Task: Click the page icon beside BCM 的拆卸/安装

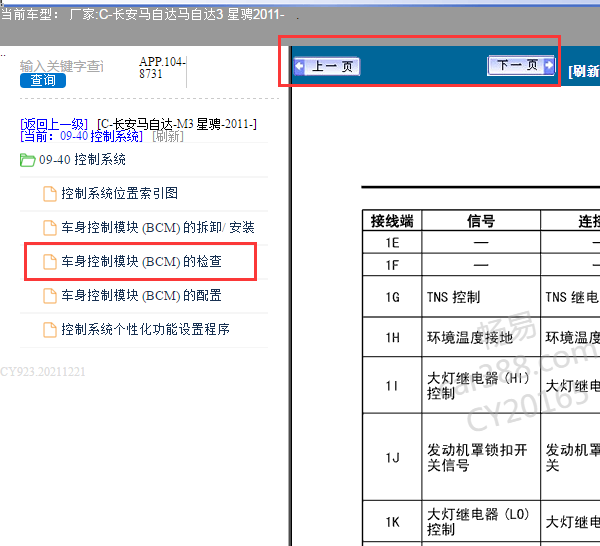Action: 50,228
